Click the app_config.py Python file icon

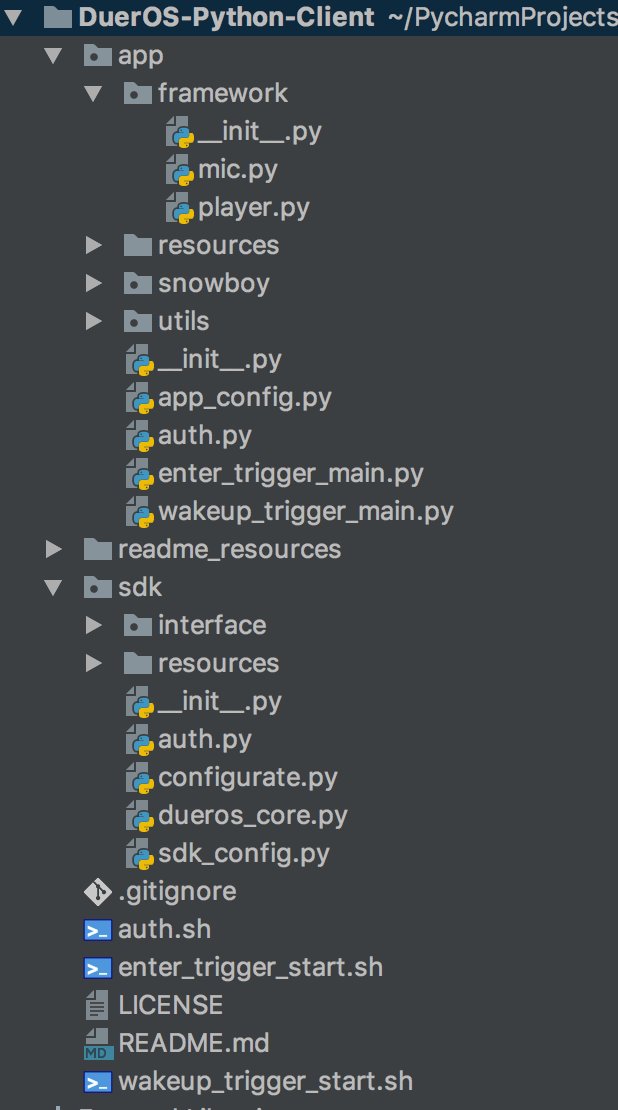click(x=140, y=399)
